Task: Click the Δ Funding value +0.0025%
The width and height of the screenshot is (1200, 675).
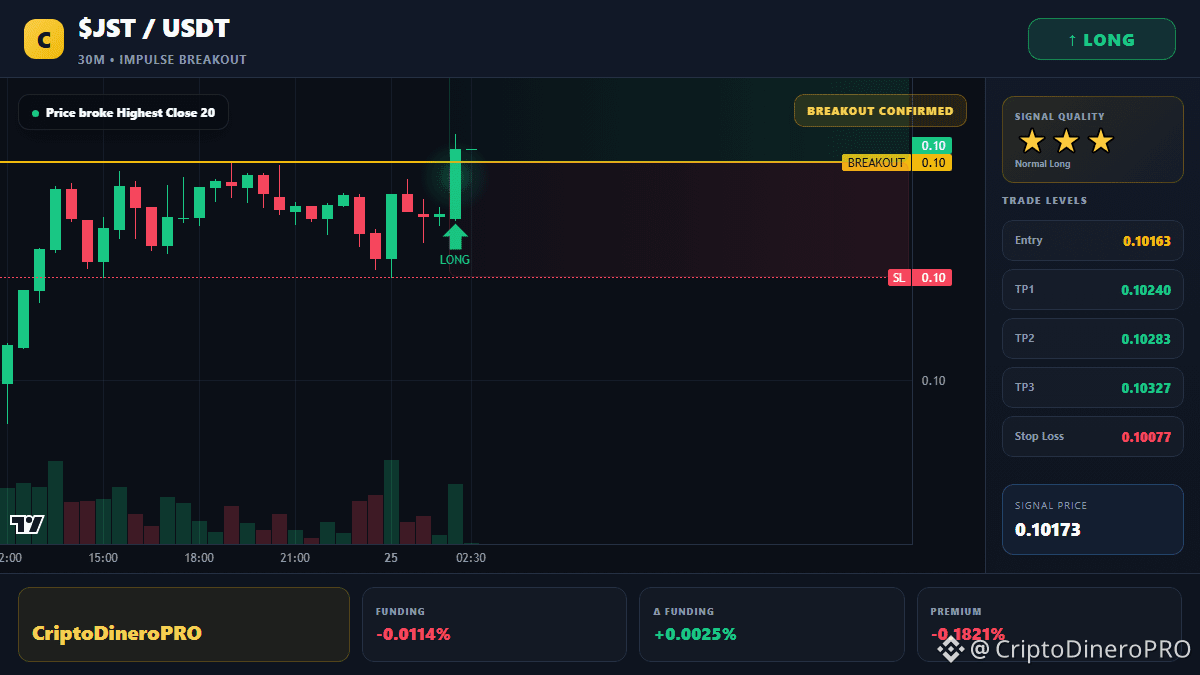Action: 695,634
